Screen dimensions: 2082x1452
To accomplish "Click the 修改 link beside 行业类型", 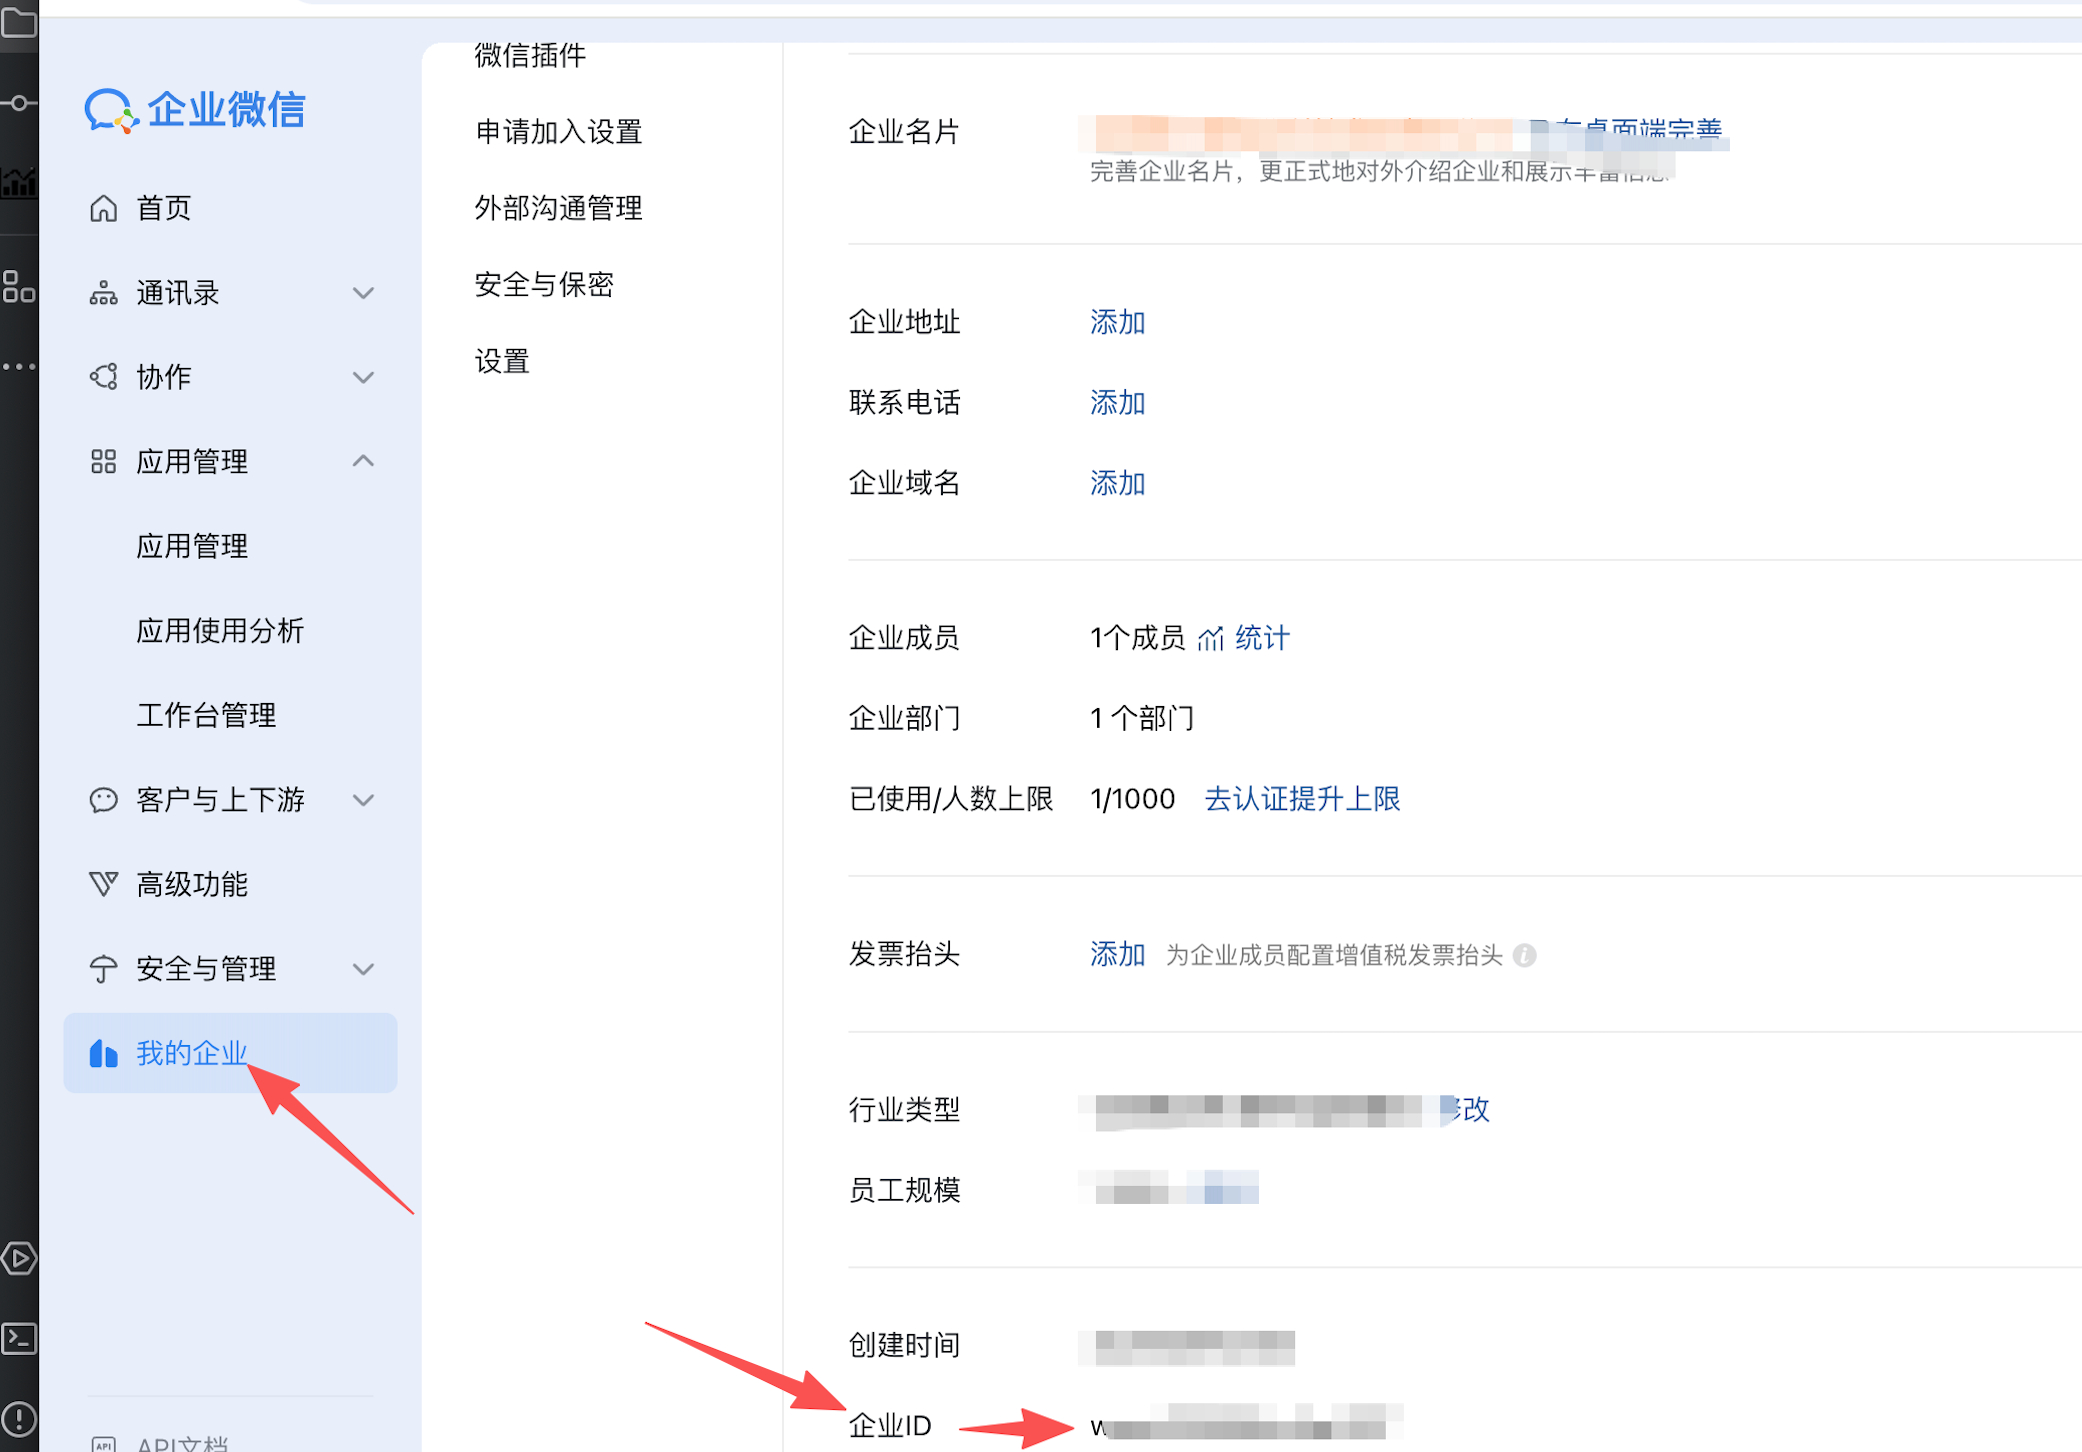I will pos(1465,1109).
